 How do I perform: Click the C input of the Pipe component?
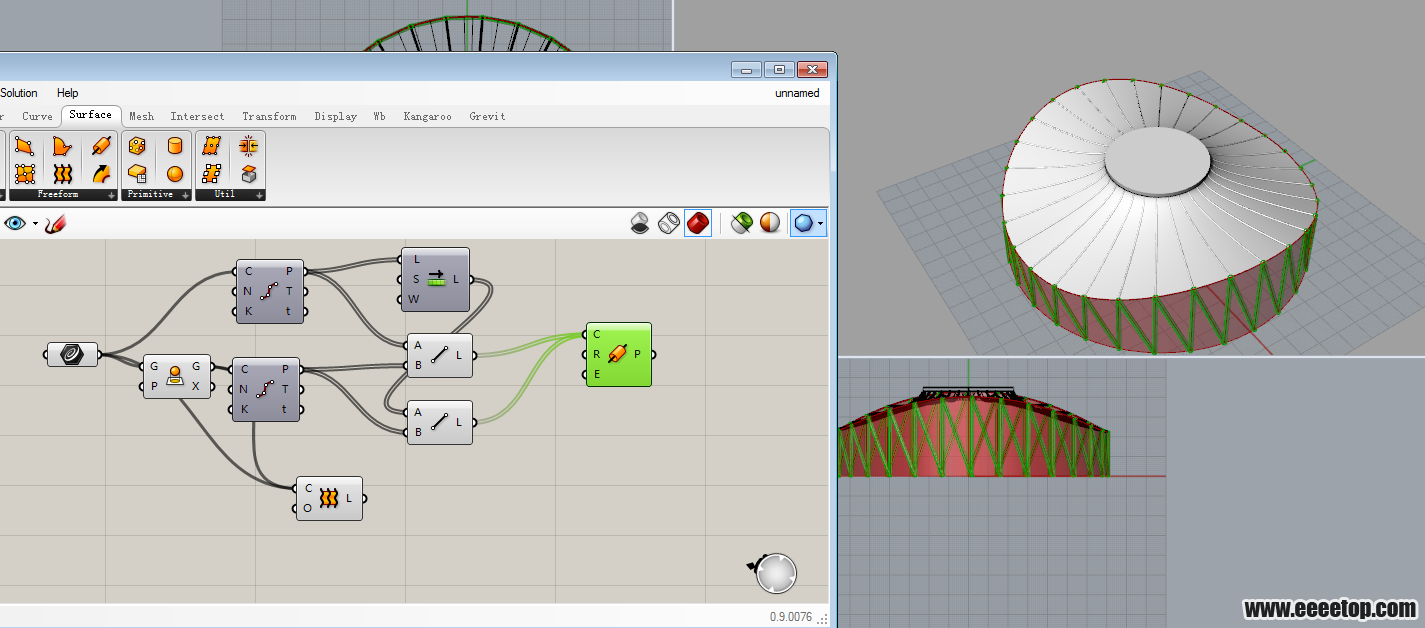[x=596, y=334]
